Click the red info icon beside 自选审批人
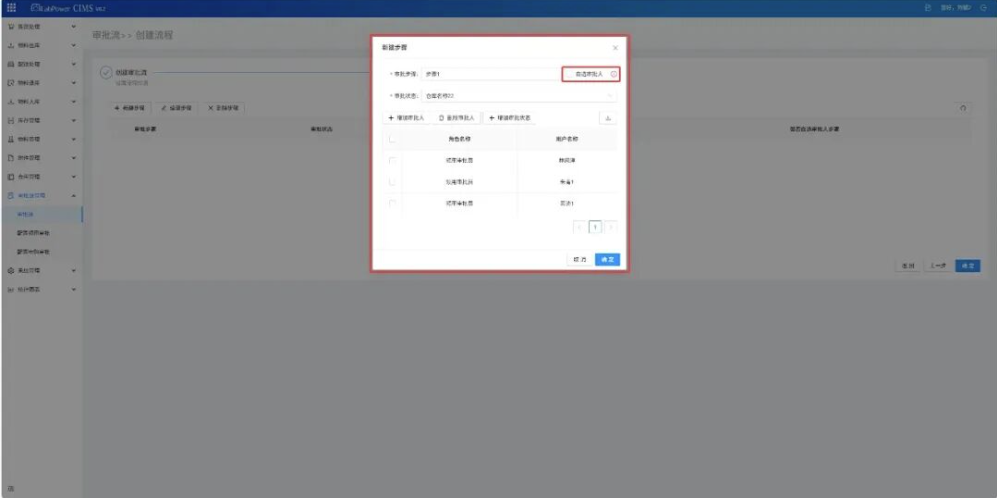The height and width of the screenshot is (499, 997). (614, 74)
